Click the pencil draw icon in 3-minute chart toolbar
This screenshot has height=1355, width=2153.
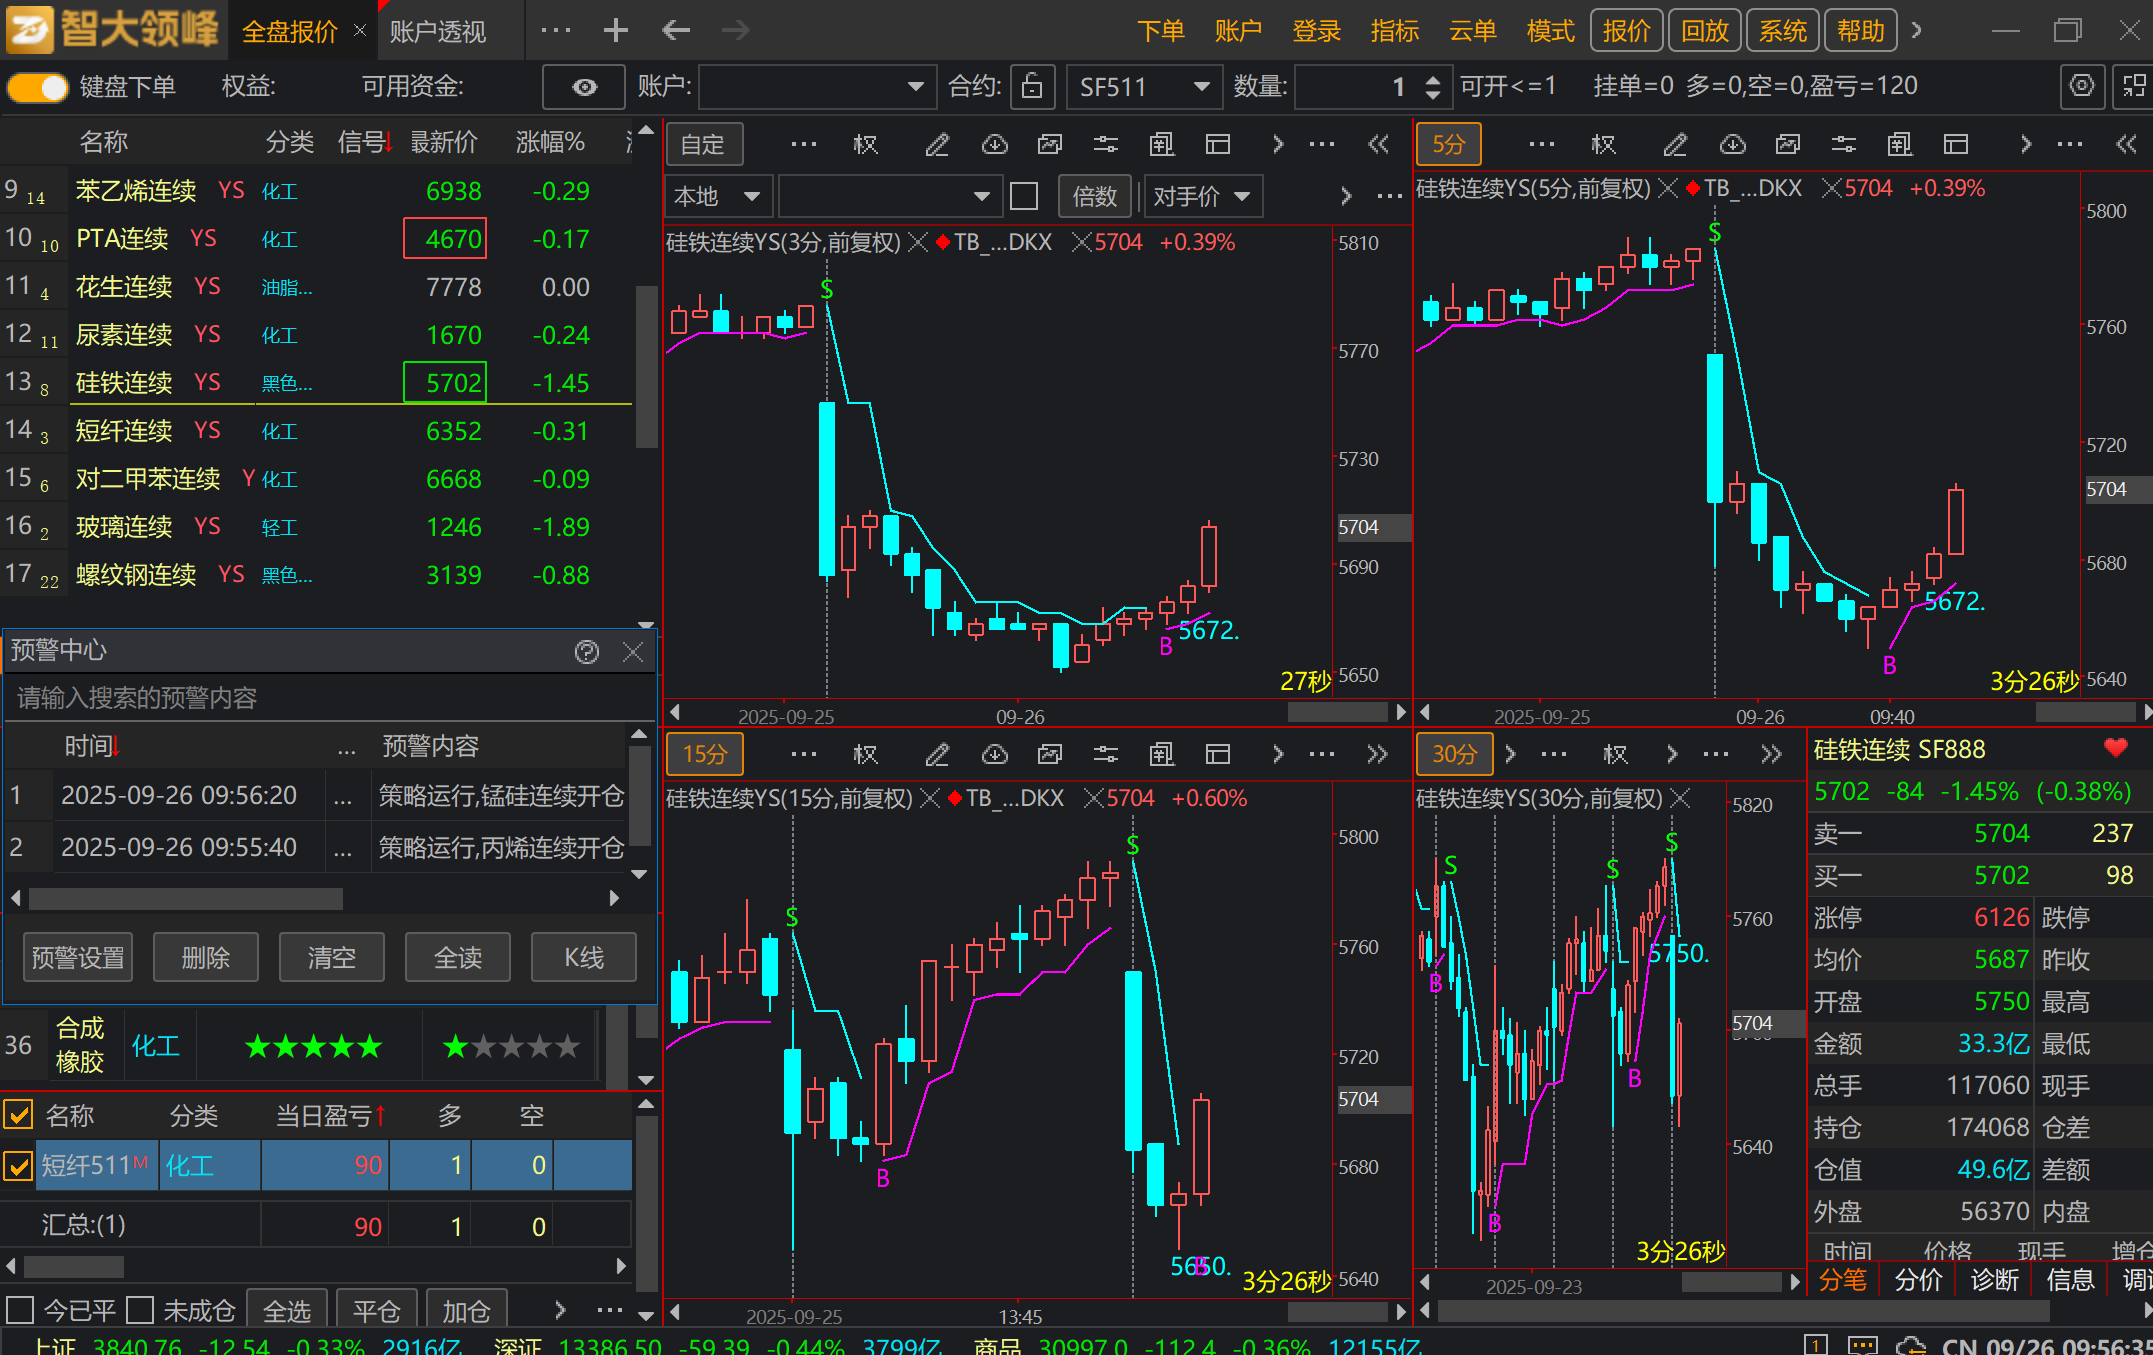pyautogui.click(x=937, y=145)
